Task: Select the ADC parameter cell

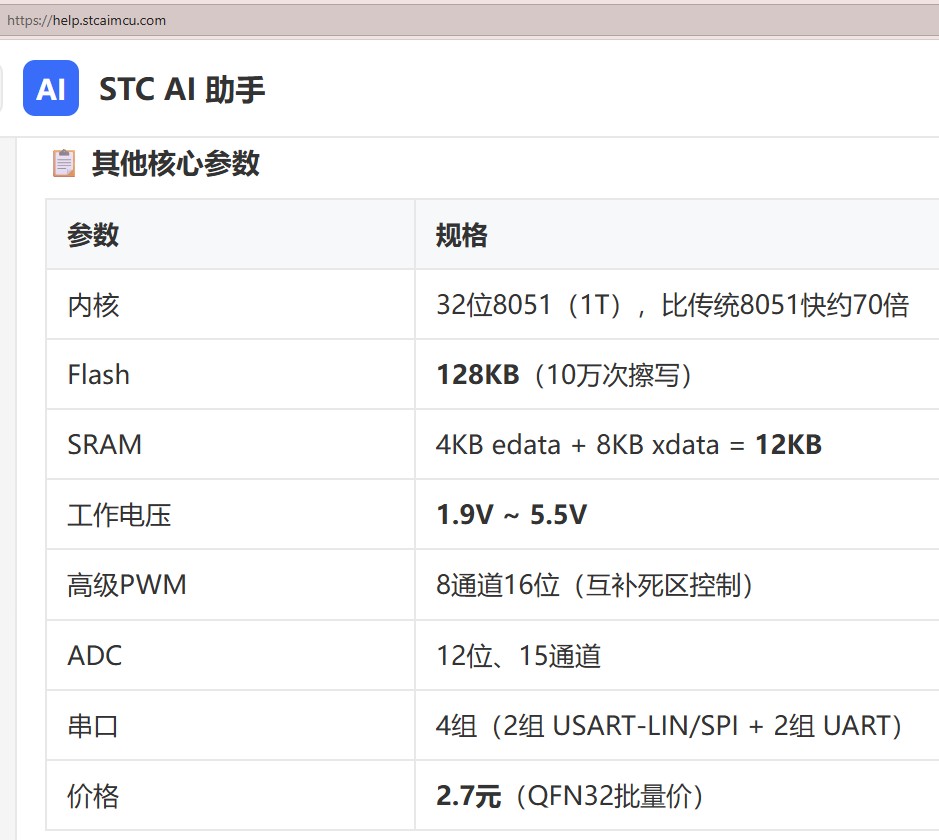Action: point(231,655)
